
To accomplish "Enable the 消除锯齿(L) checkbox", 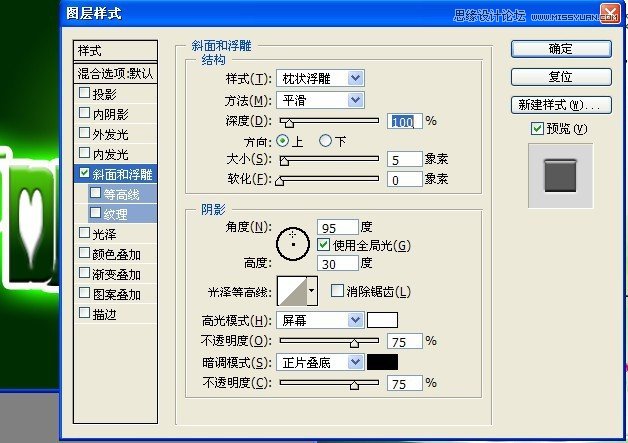I will (x=337, y=290).
